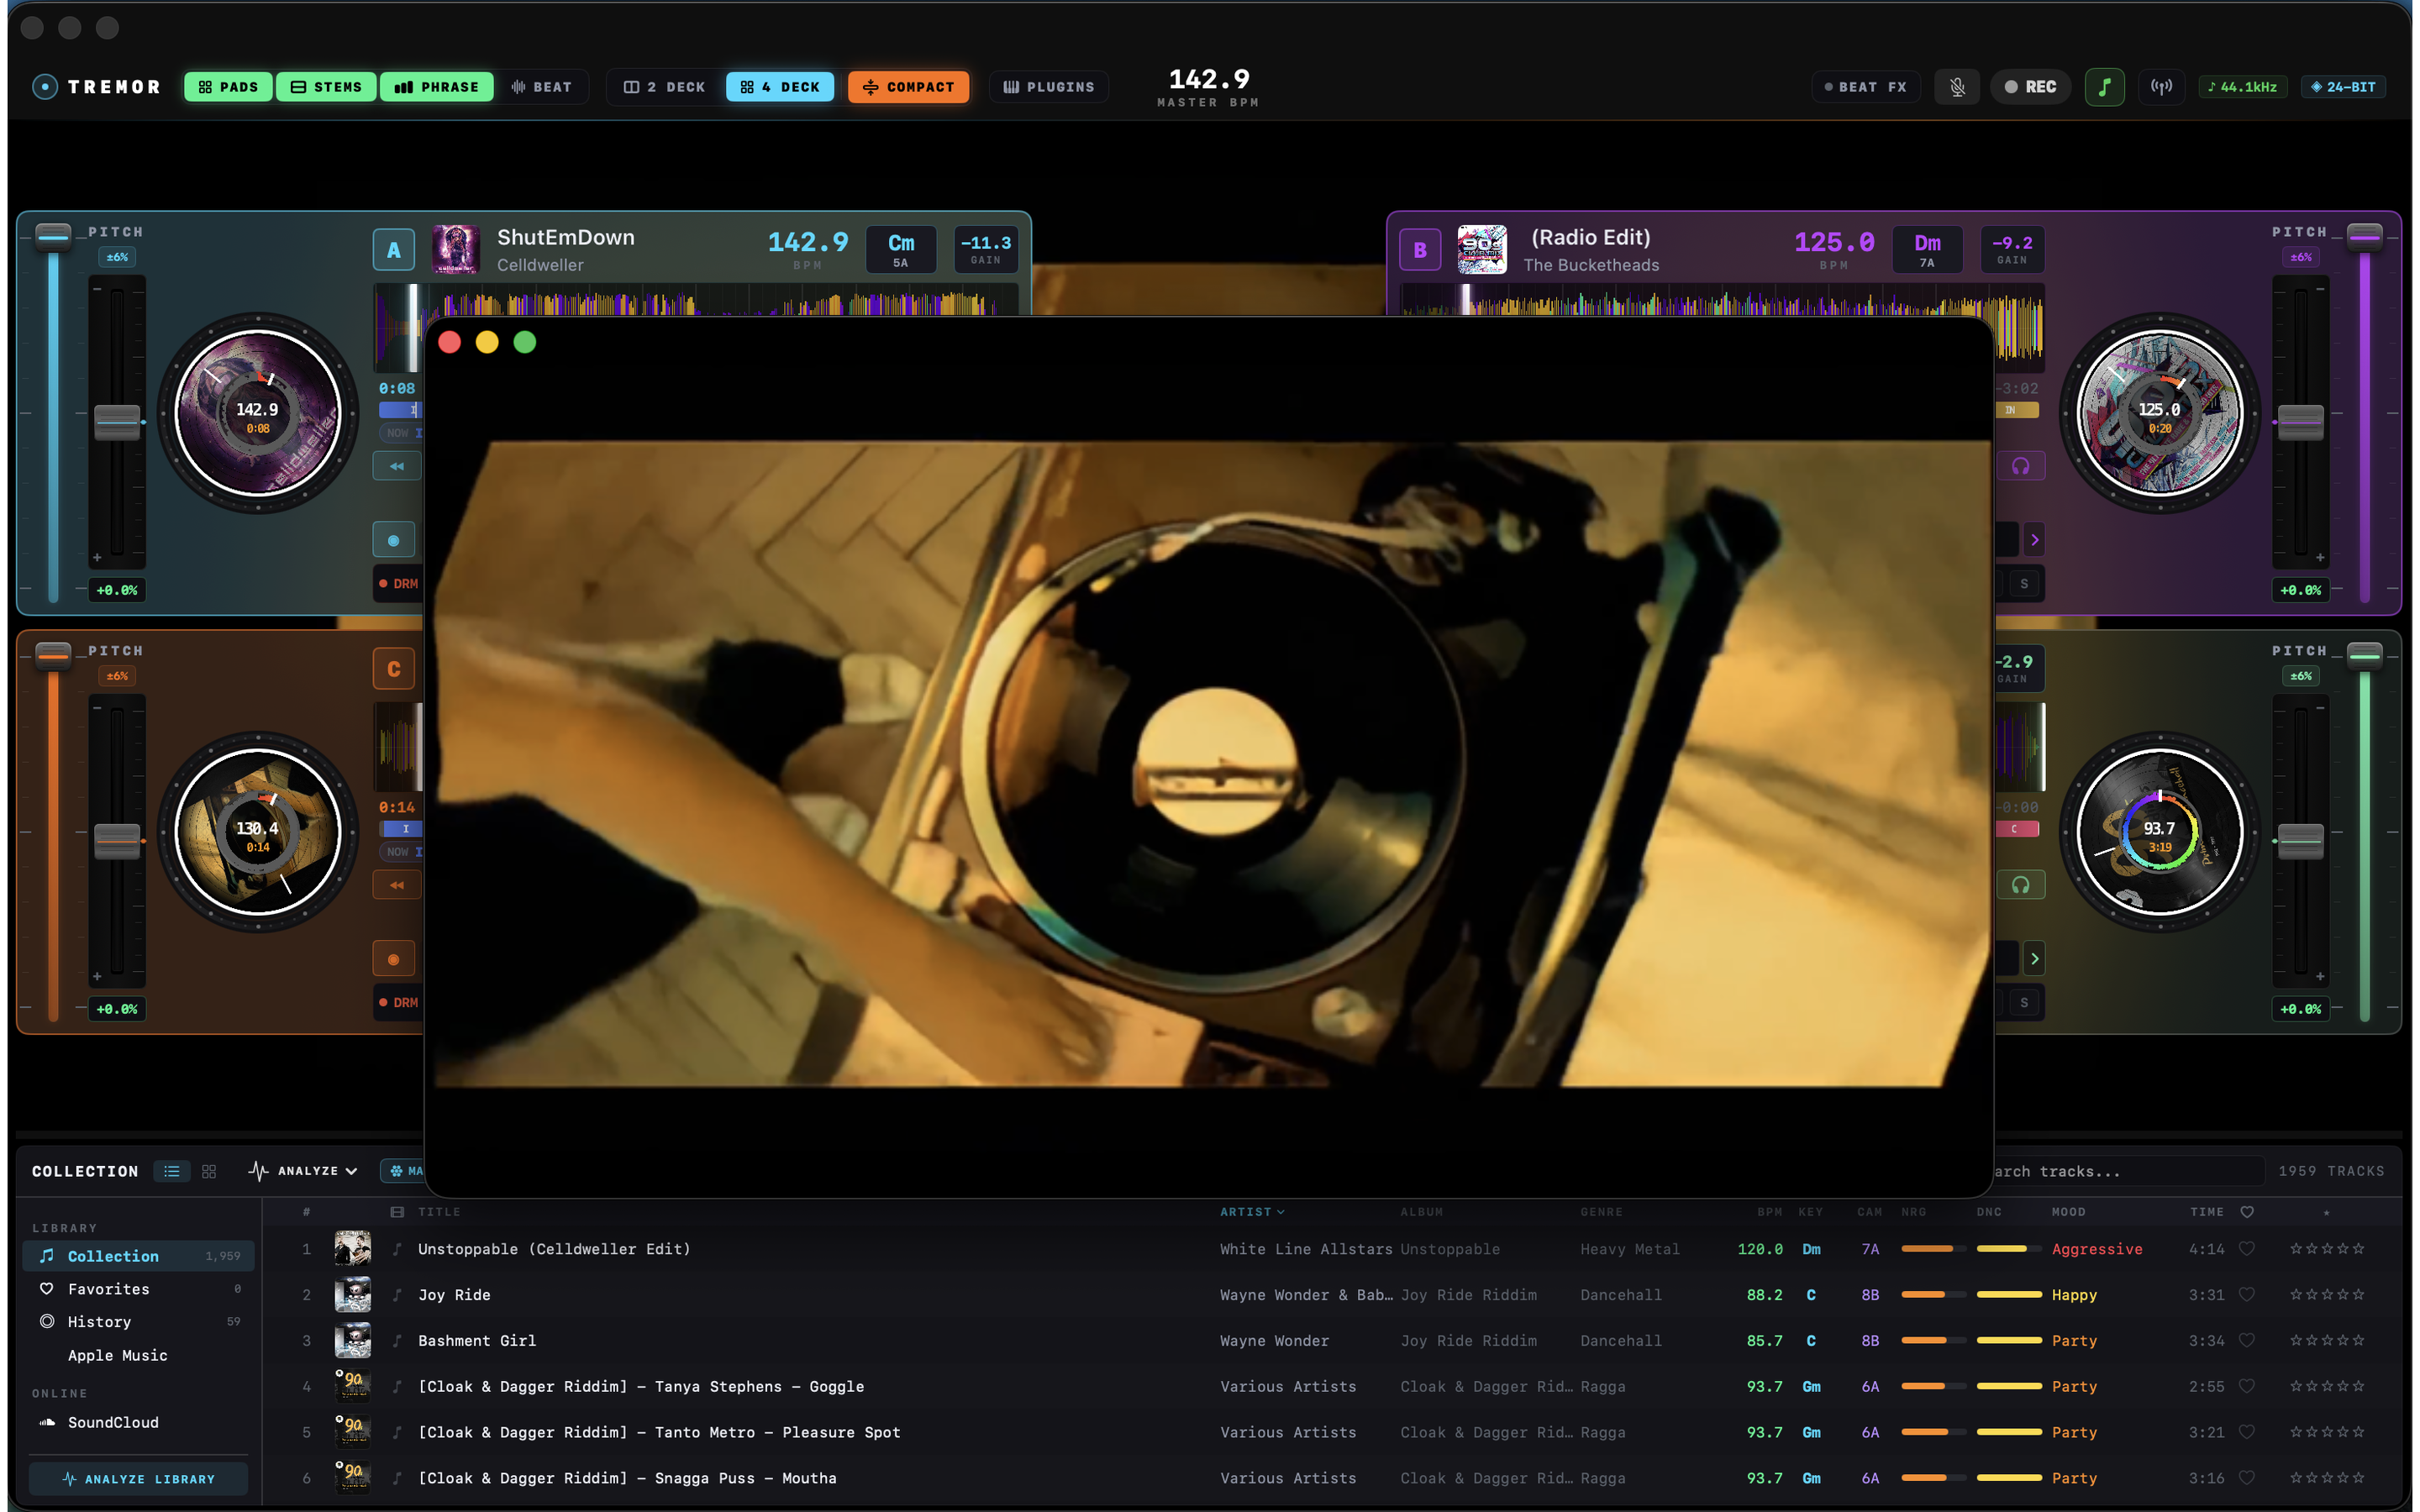
Task: Adjust the Deck A gray pitch fader knob
Action: (117, 422)
